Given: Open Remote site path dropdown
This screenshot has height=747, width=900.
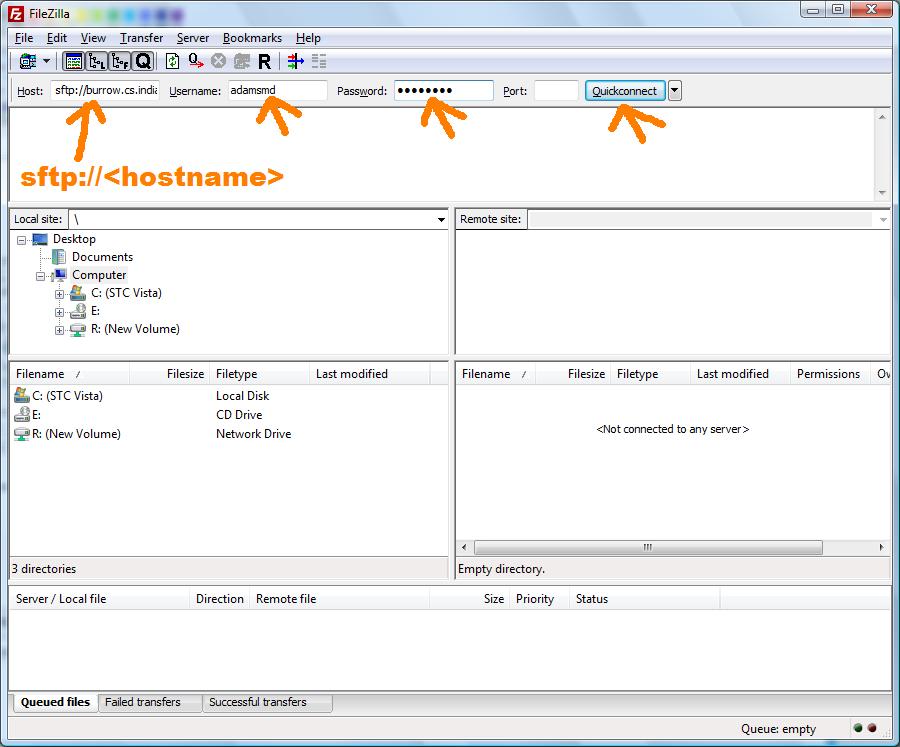Looking at the screenshot, I should [x=883, y=219].
